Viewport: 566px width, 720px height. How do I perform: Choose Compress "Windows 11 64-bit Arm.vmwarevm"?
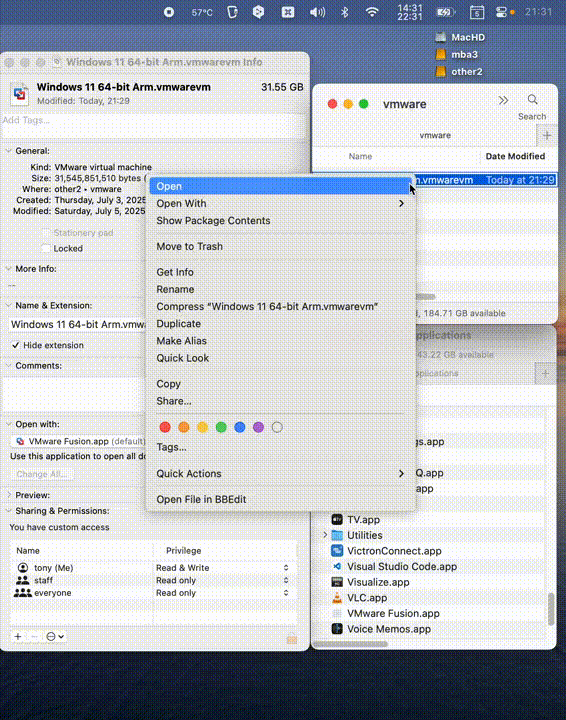pos(280,306)
